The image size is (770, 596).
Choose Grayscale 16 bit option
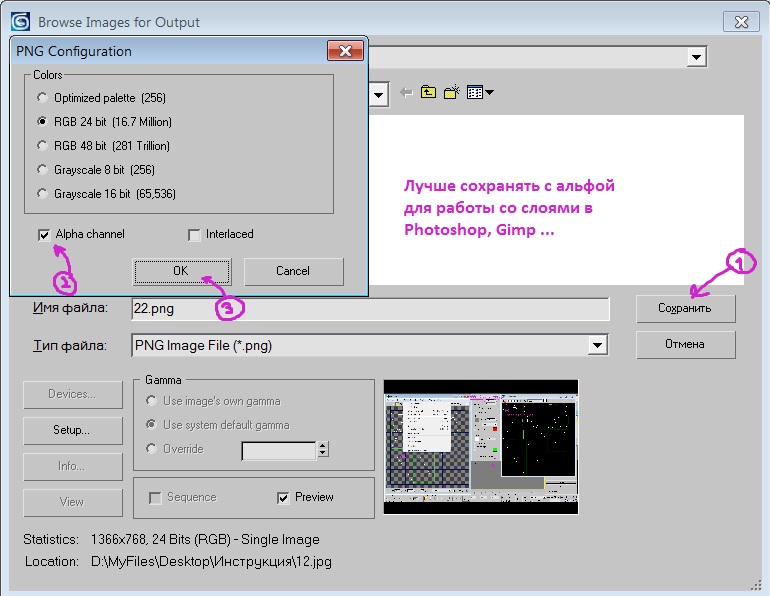point(42,194)
